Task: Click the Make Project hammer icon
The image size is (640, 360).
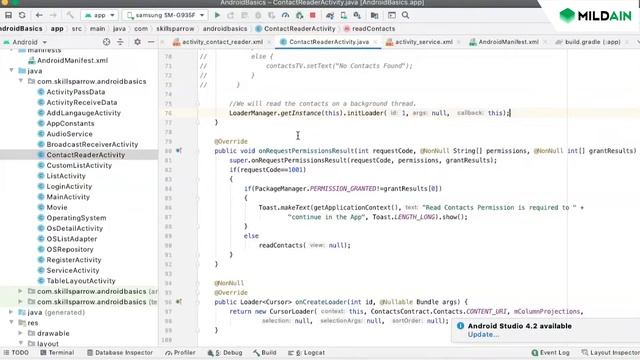Action: pyautogui.click(x=70, y=15)
